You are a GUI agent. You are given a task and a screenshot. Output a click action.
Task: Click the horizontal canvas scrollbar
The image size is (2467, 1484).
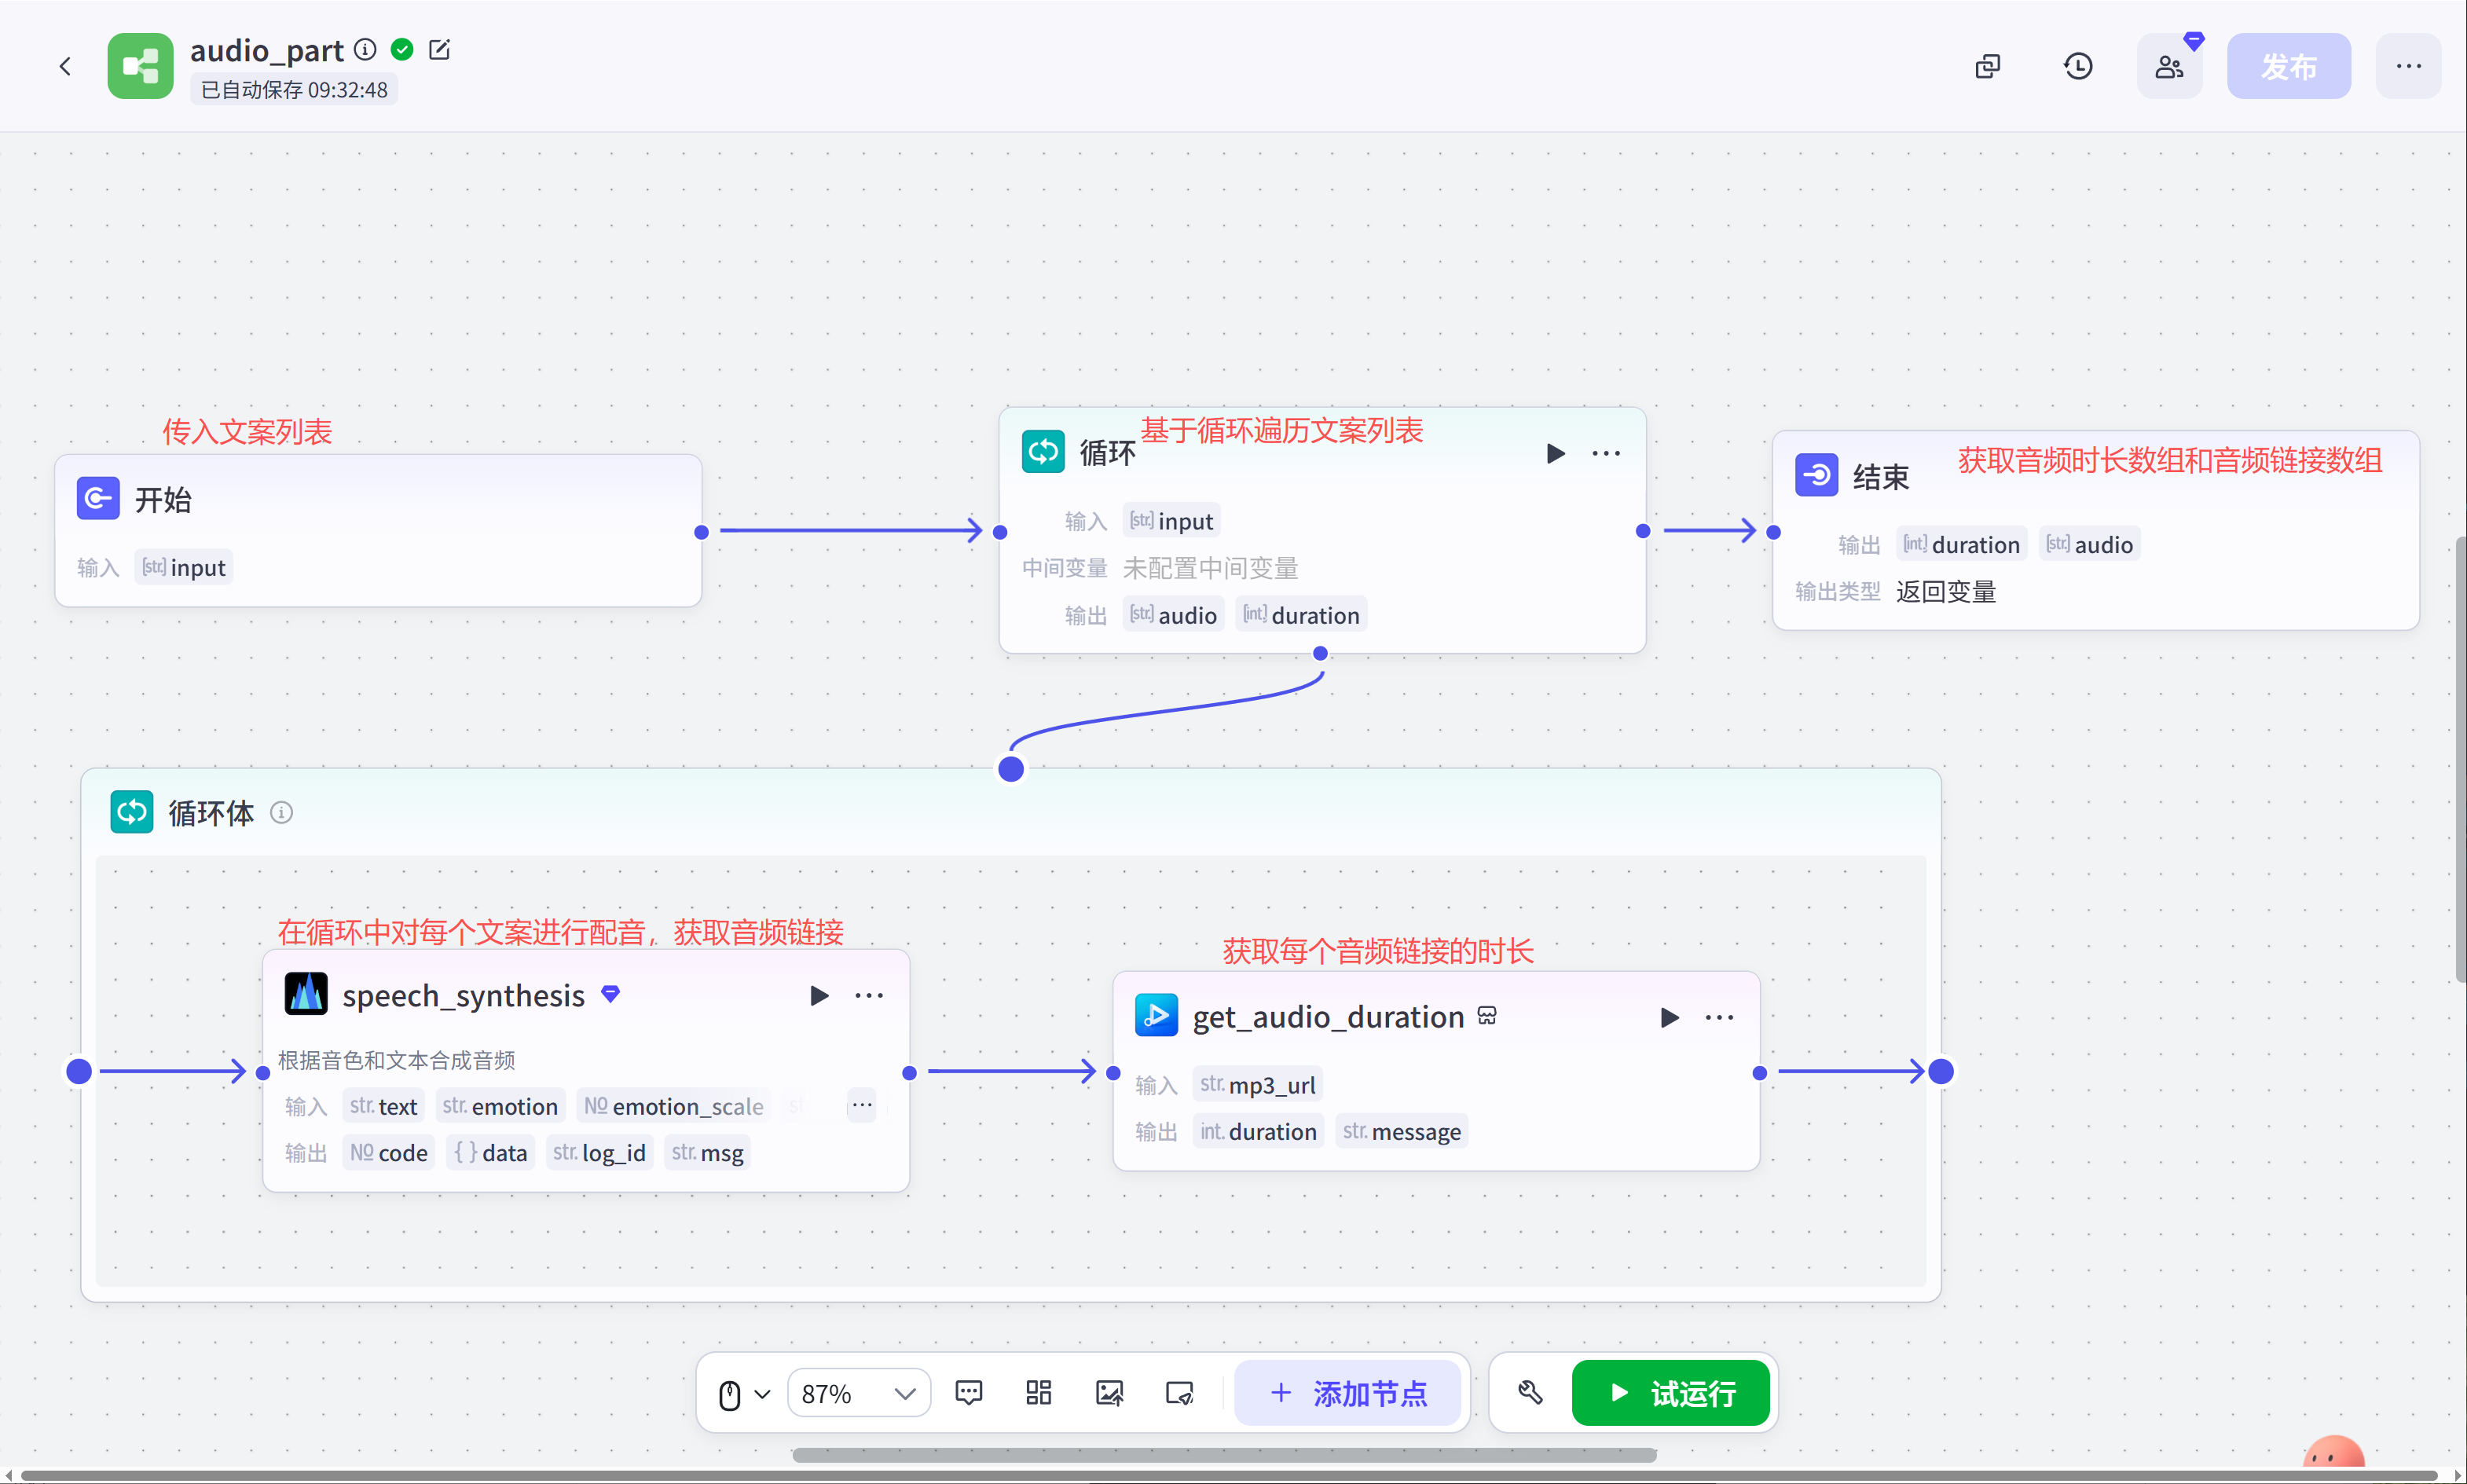pyautogui.click(x=1224, y=1455)
